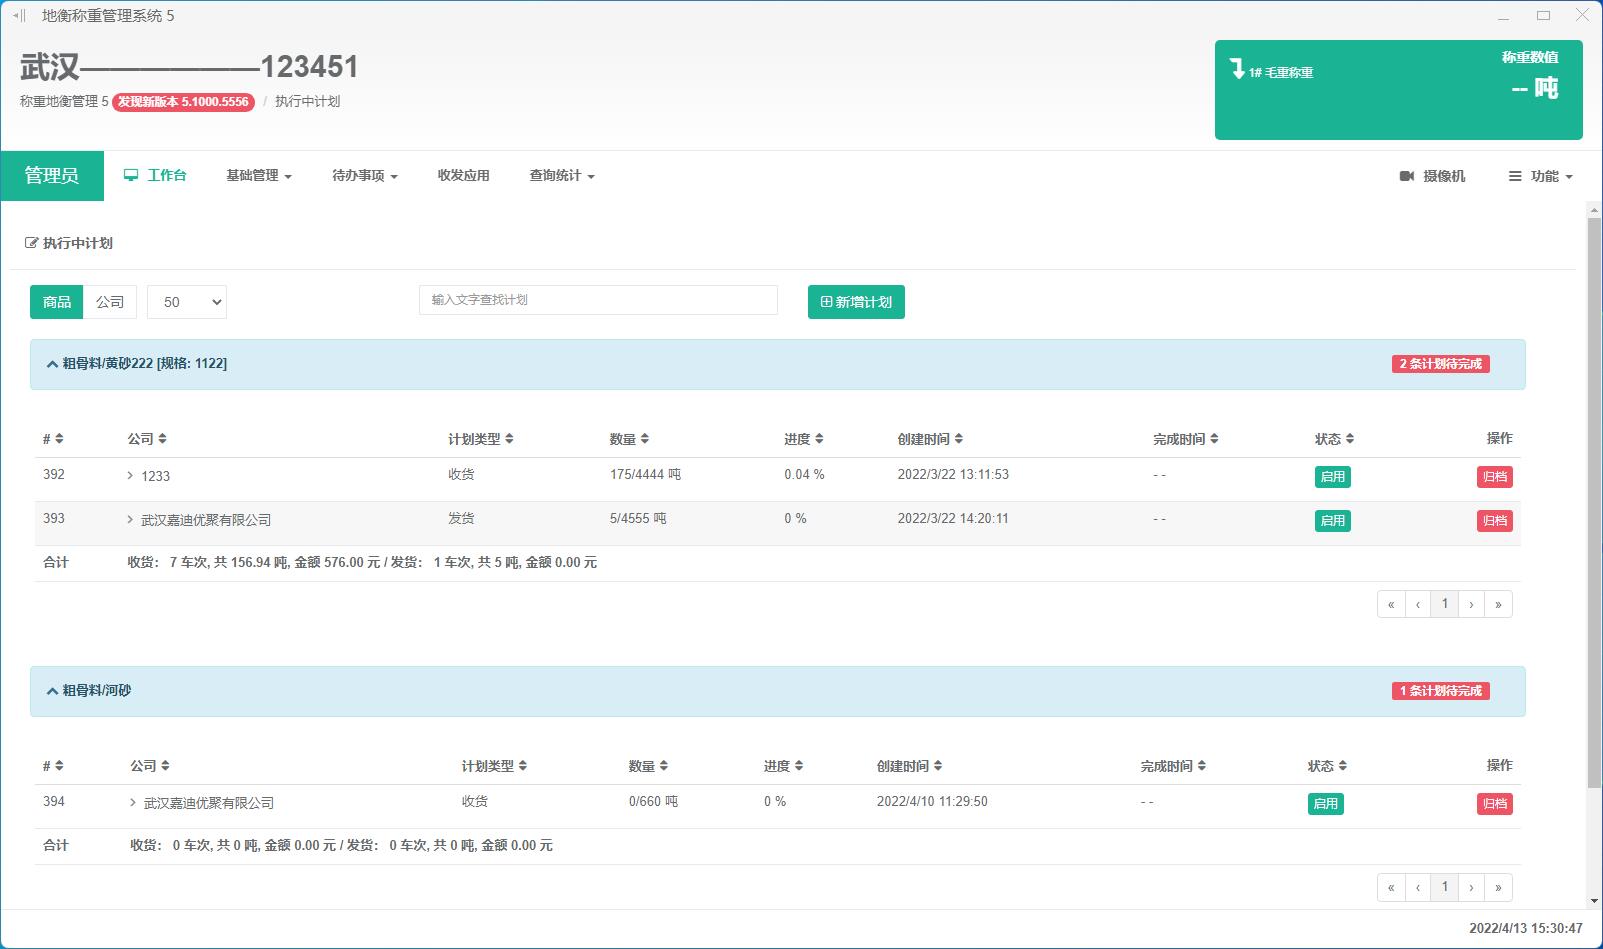
Task: Click the 1条计划待完成 badge
Action: click(x=1441, y=691)
